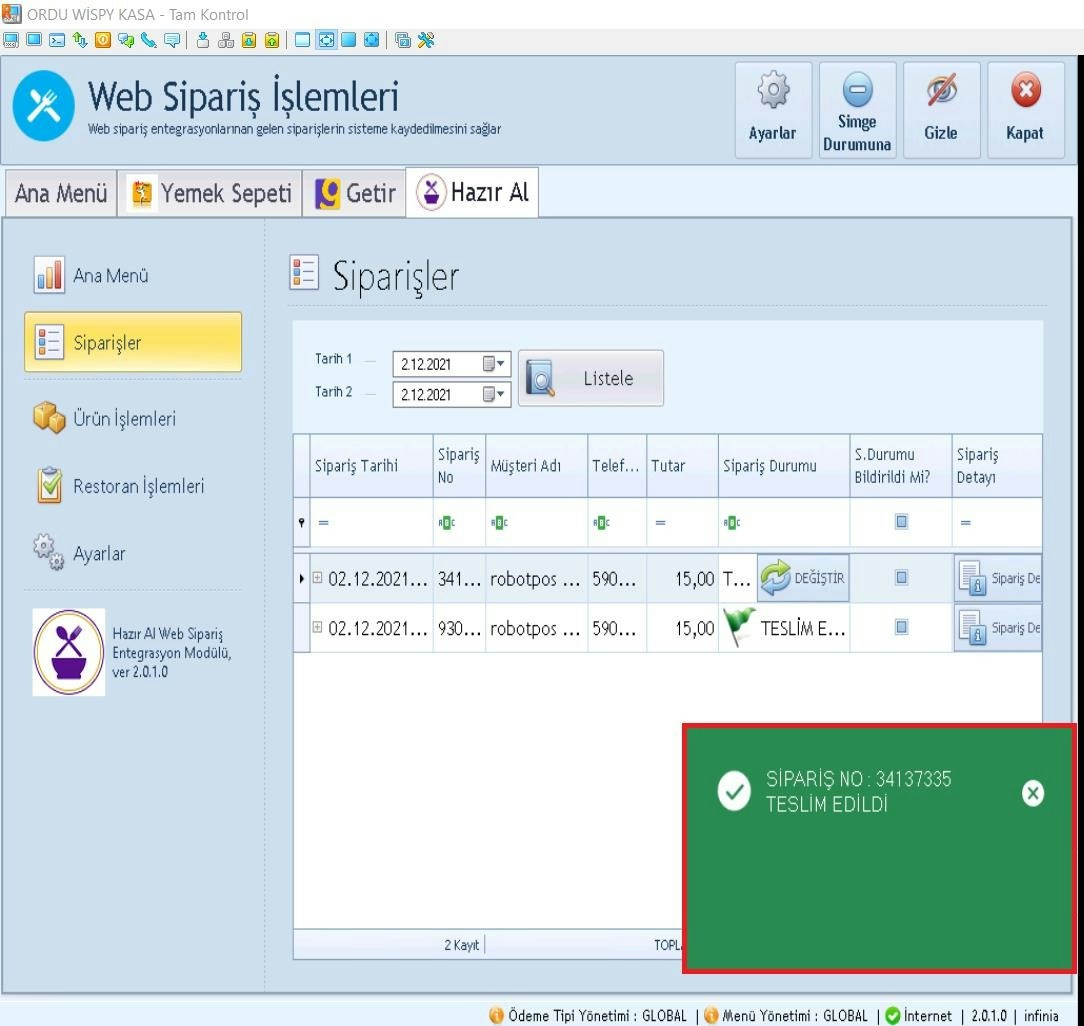The image size is (1084, 1026).
Task: Open the Tutar filter operator selector
Action: (x=660, y=523)
